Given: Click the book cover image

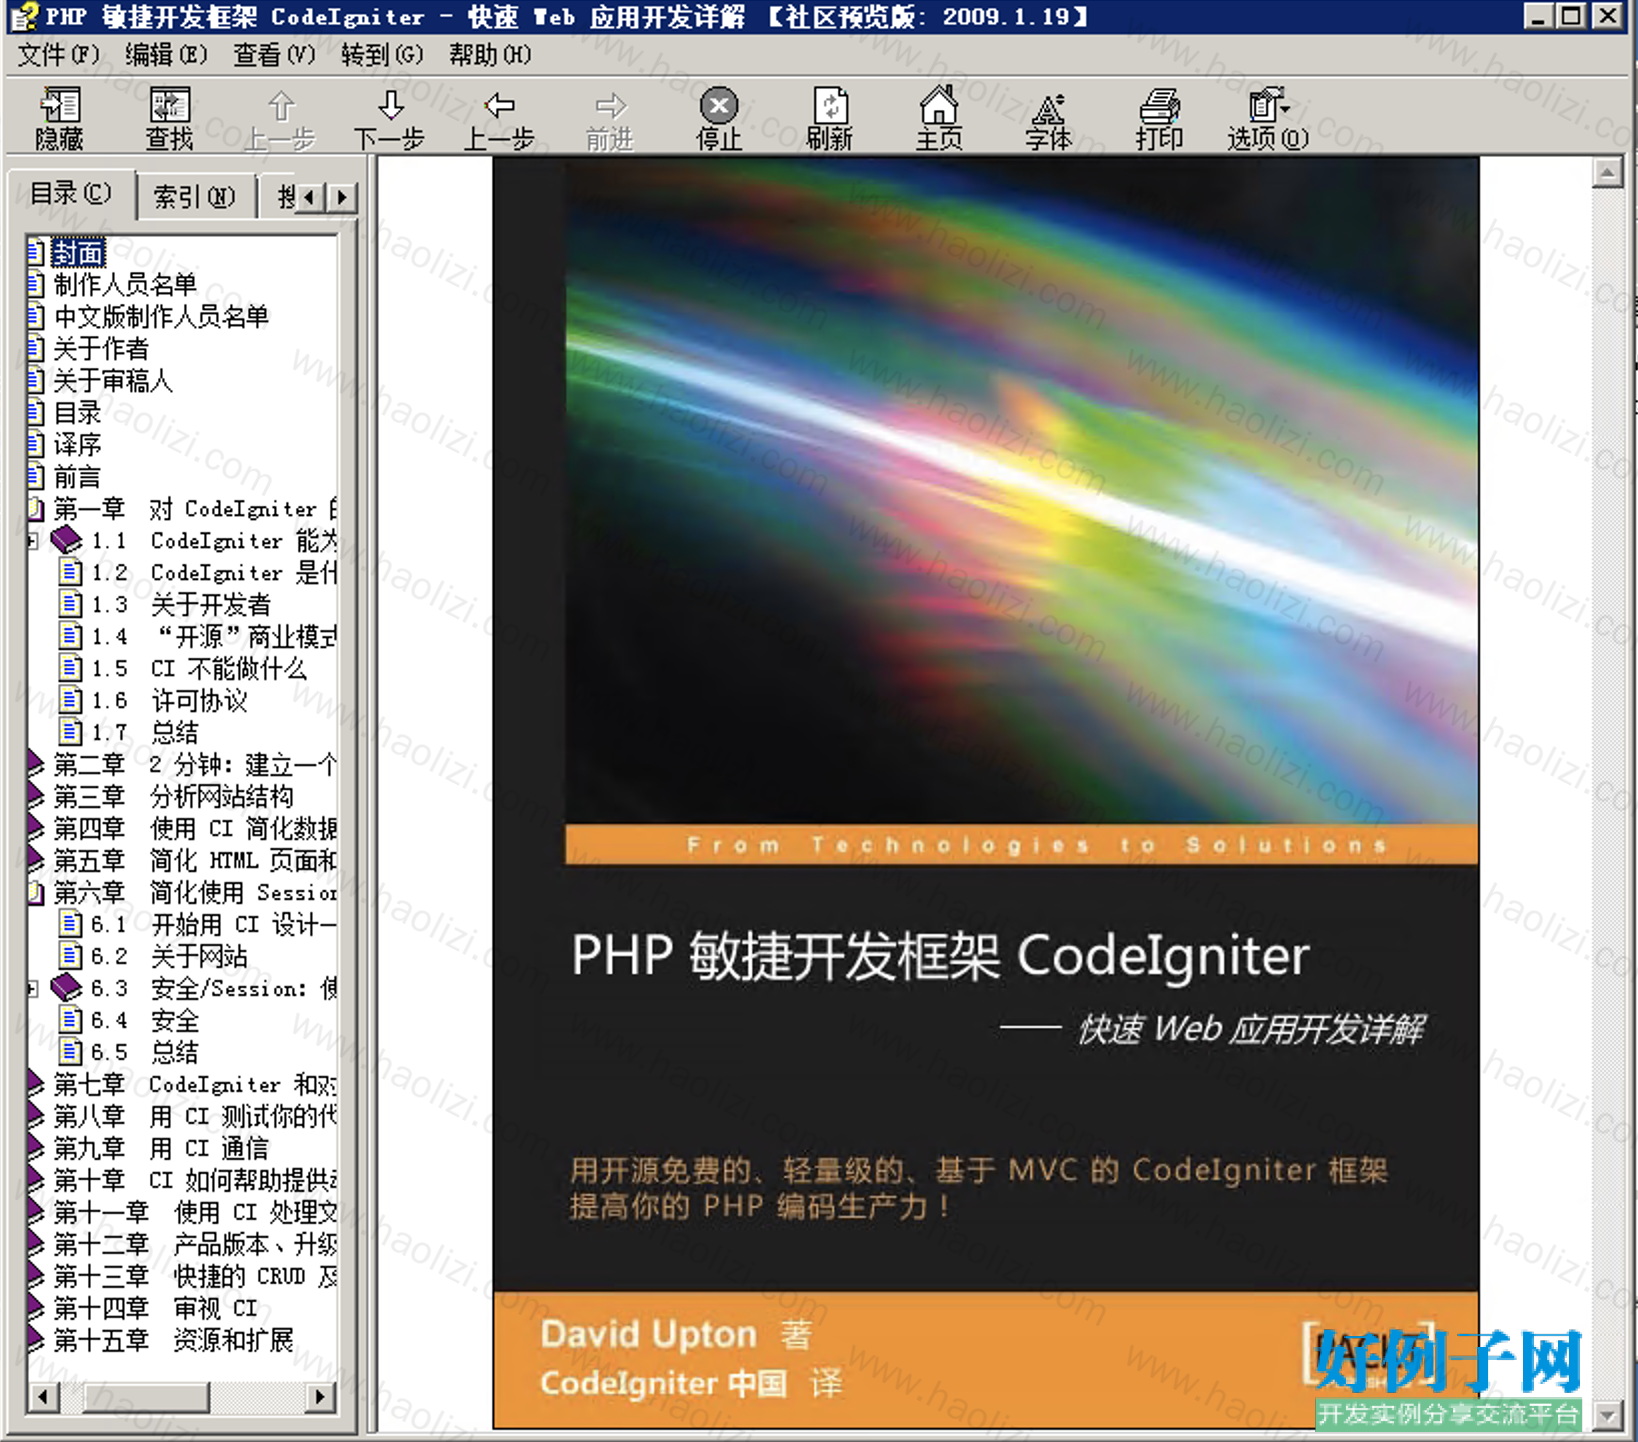Looking at the screenshot, I should pos(985,793).
